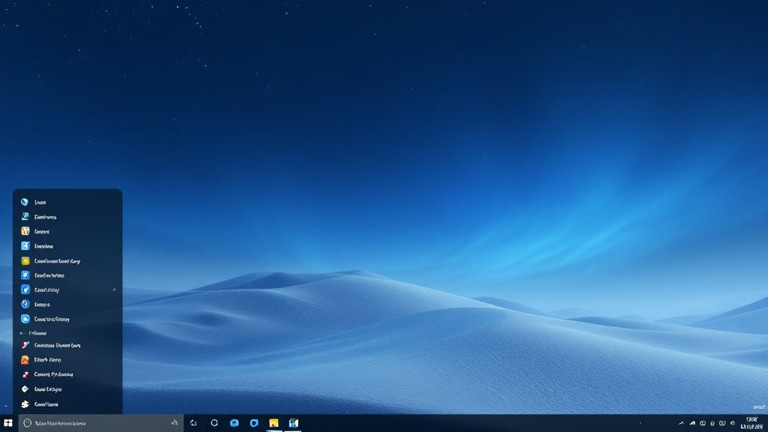The image size is (768, 432).
Task: Open the blue shield-shaped taskbar icon
Action: 254,423
